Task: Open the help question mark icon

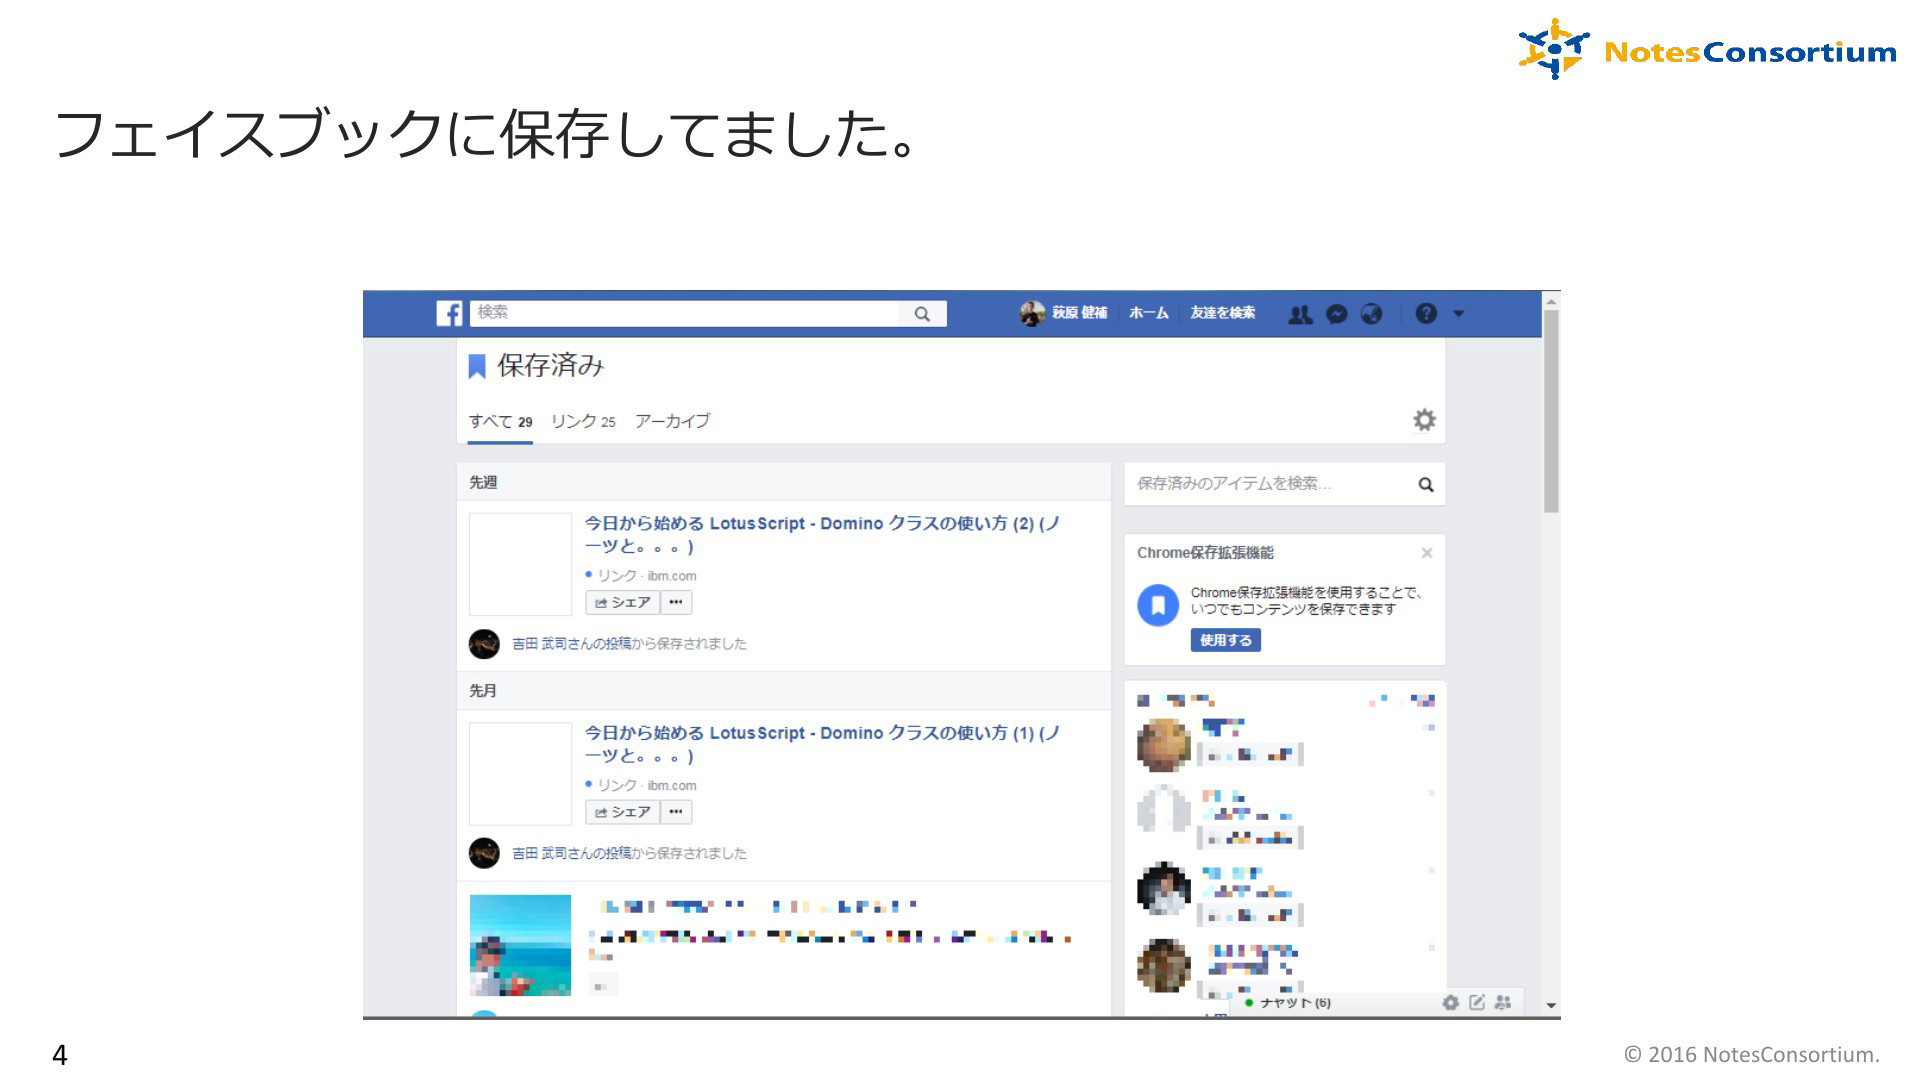Action: coord(1426,314)
